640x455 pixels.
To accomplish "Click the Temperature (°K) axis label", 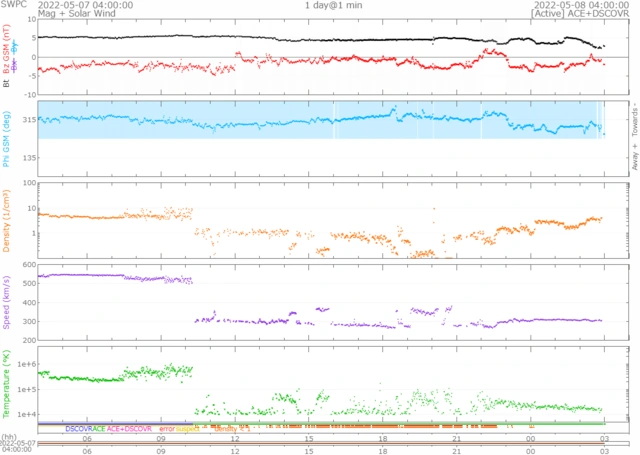I will pyautogui.click(x=7, y=383).
